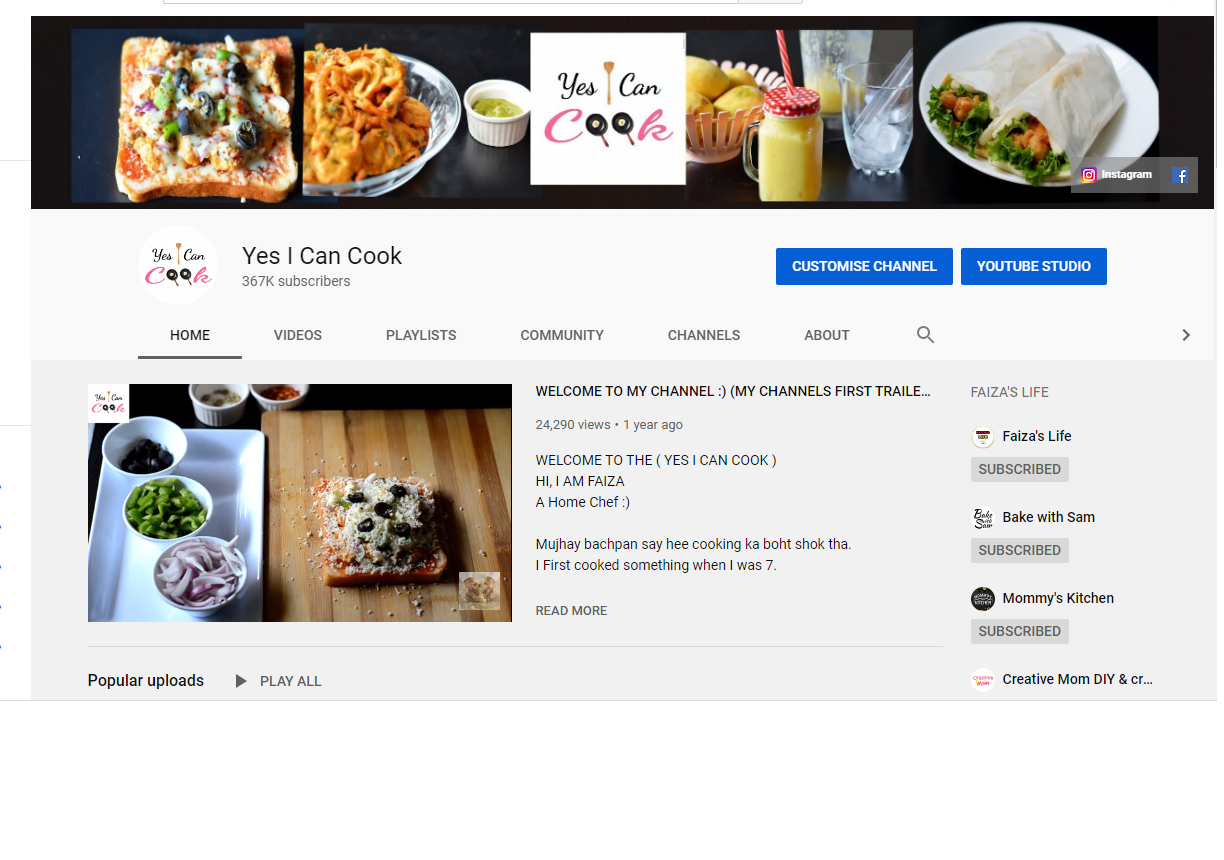Click the 'HI, I AM FAIZA' line
Screen dimensions: 1224x860
[580, 481]
